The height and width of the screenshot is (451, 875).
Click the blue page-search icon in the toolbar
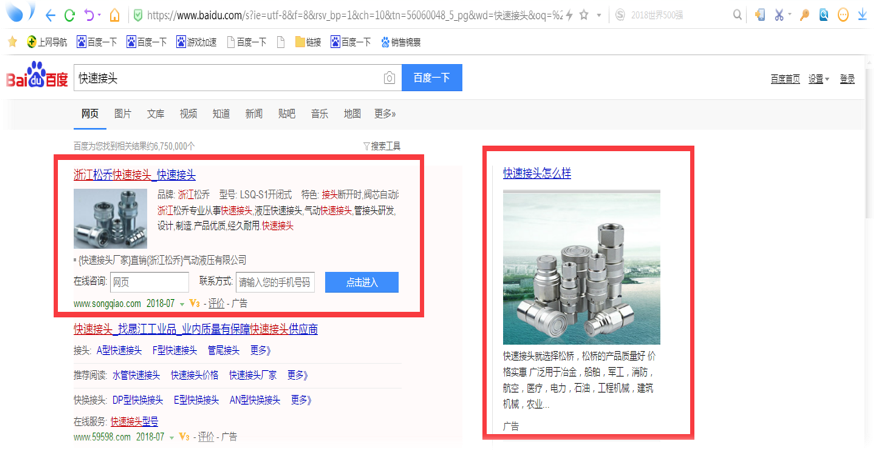[824, 15]
